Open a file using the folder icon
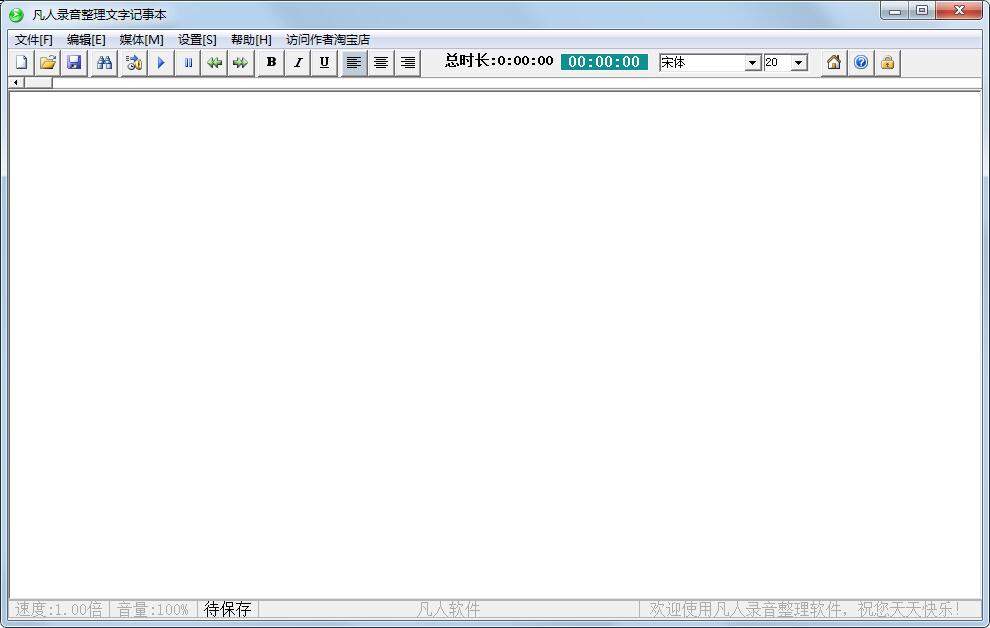The image size is (990, 628). 47,63
